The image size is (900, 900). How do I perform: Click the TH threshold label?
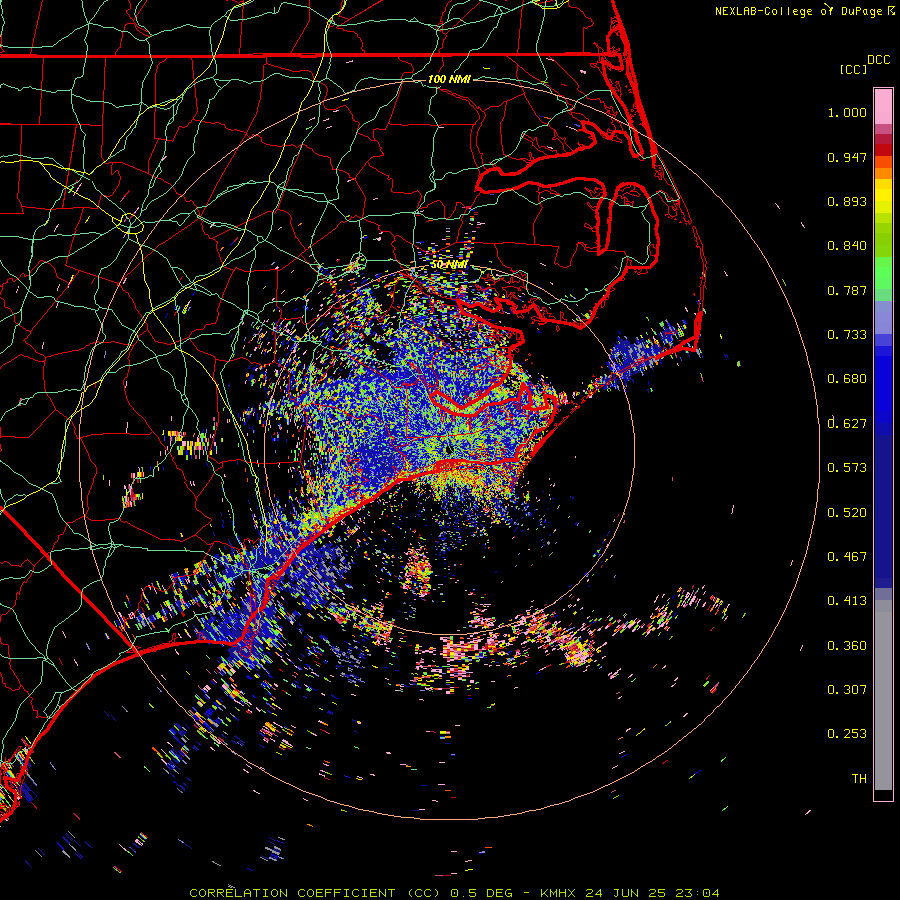pyautogui.click(x=859, y=779)
